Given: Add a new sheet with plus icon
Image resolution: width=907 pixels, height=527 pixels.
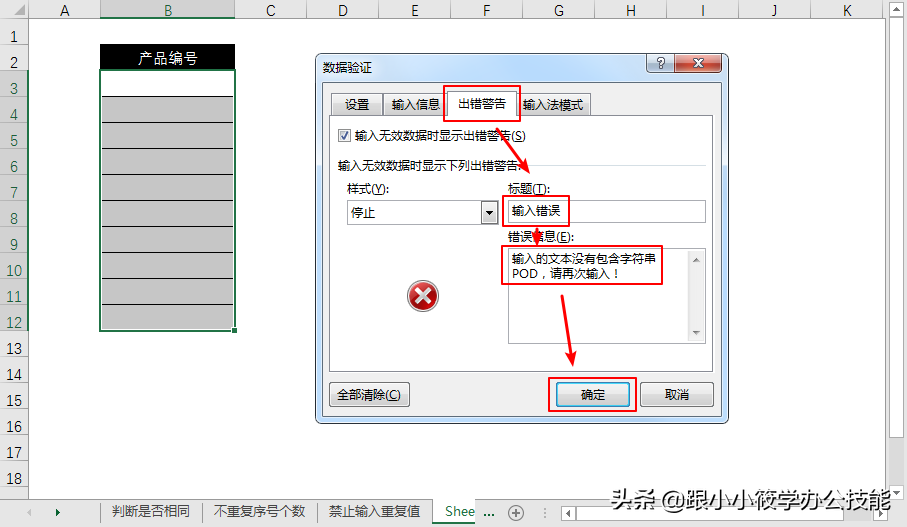Looking at the screenshot, I should pyautogui.click(x=516, y=513).
